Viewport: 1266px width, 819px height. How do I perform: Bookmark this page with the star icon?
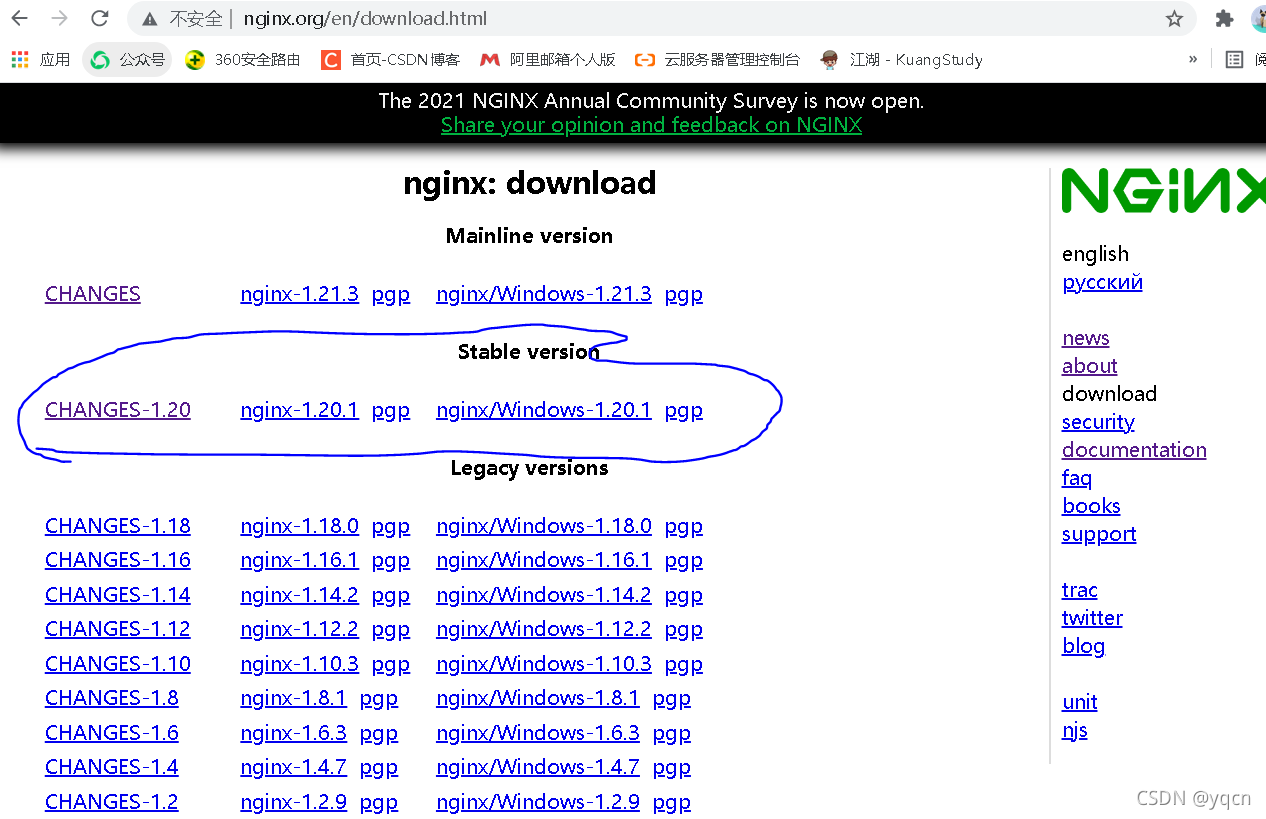pos(1174,19)
